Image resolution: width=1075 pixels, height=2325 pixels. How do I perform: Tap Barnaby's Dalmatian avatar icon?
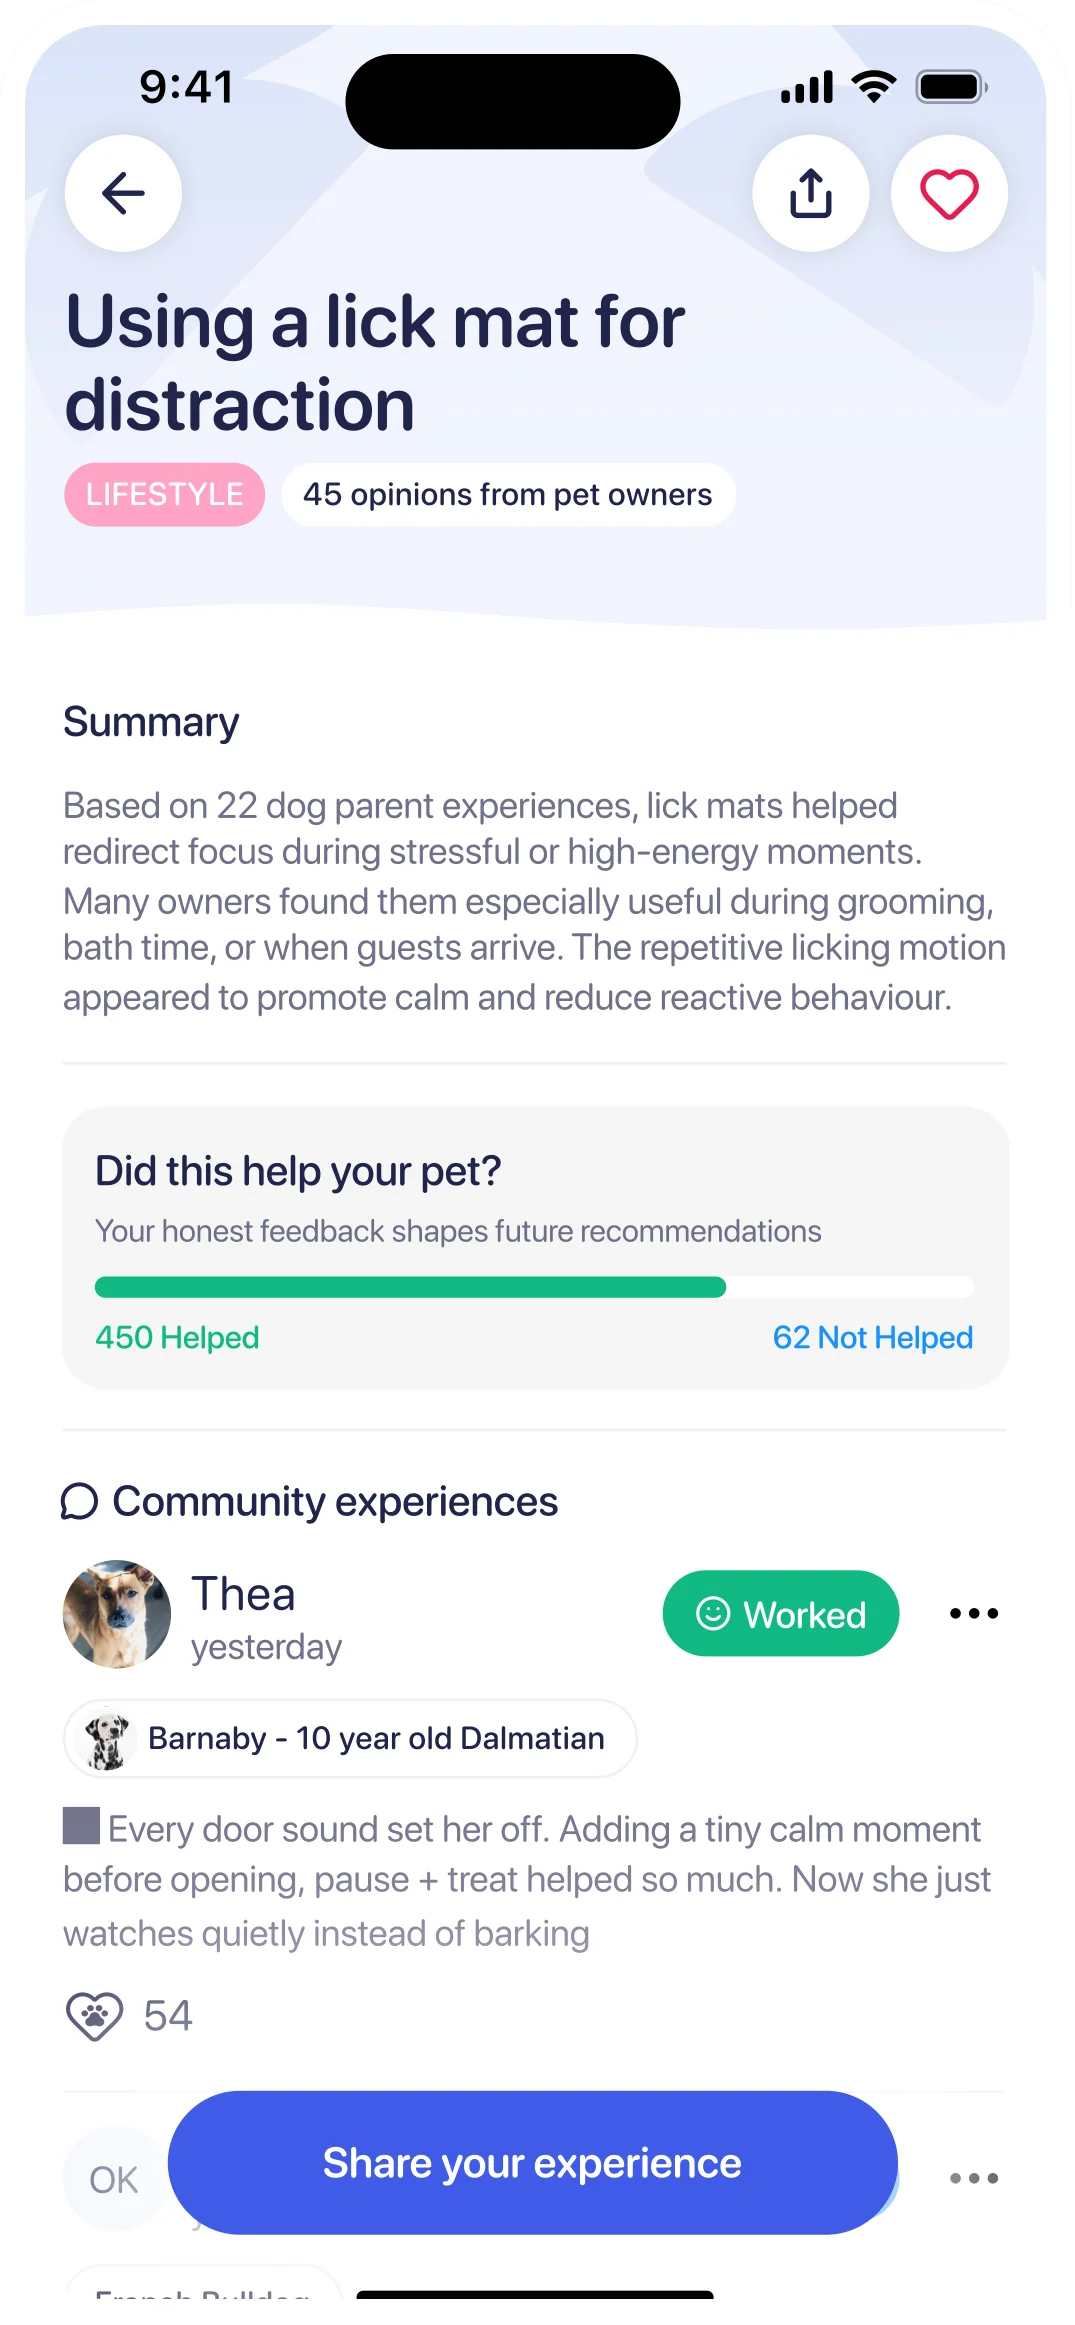tap(108, 1738)
